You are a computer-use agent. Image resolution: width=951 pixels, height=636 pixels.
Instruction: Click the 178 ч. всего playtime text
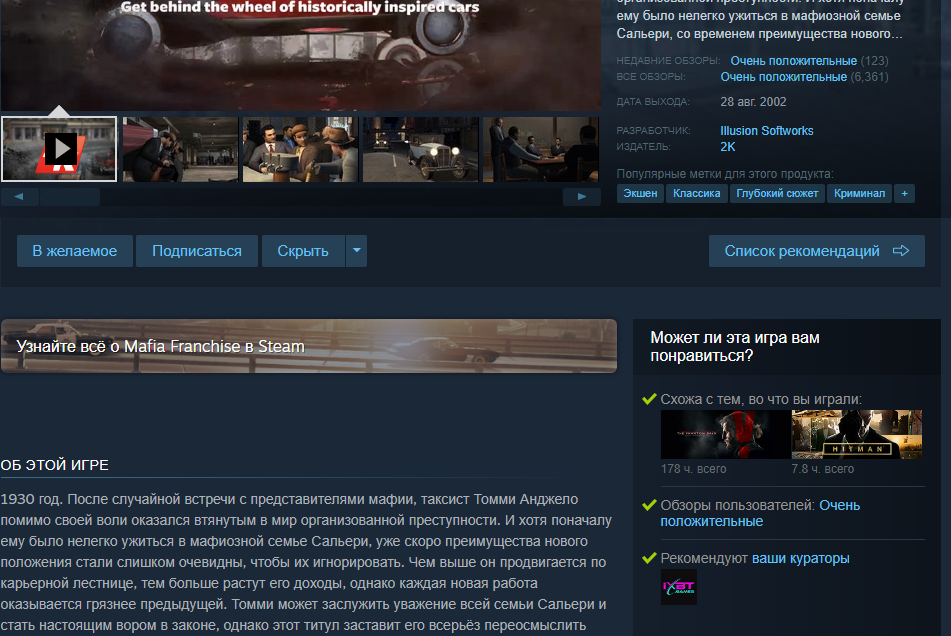click(x=693, y=469)
